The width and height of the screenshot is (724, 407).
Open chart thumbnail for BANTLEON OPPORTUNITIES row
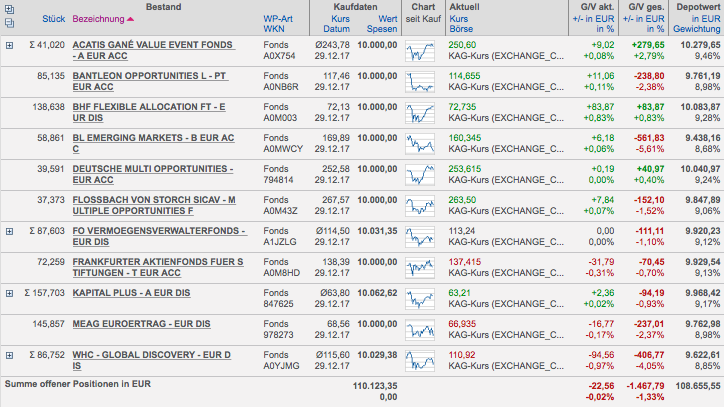pyautogui.click(x=420, y=82)
